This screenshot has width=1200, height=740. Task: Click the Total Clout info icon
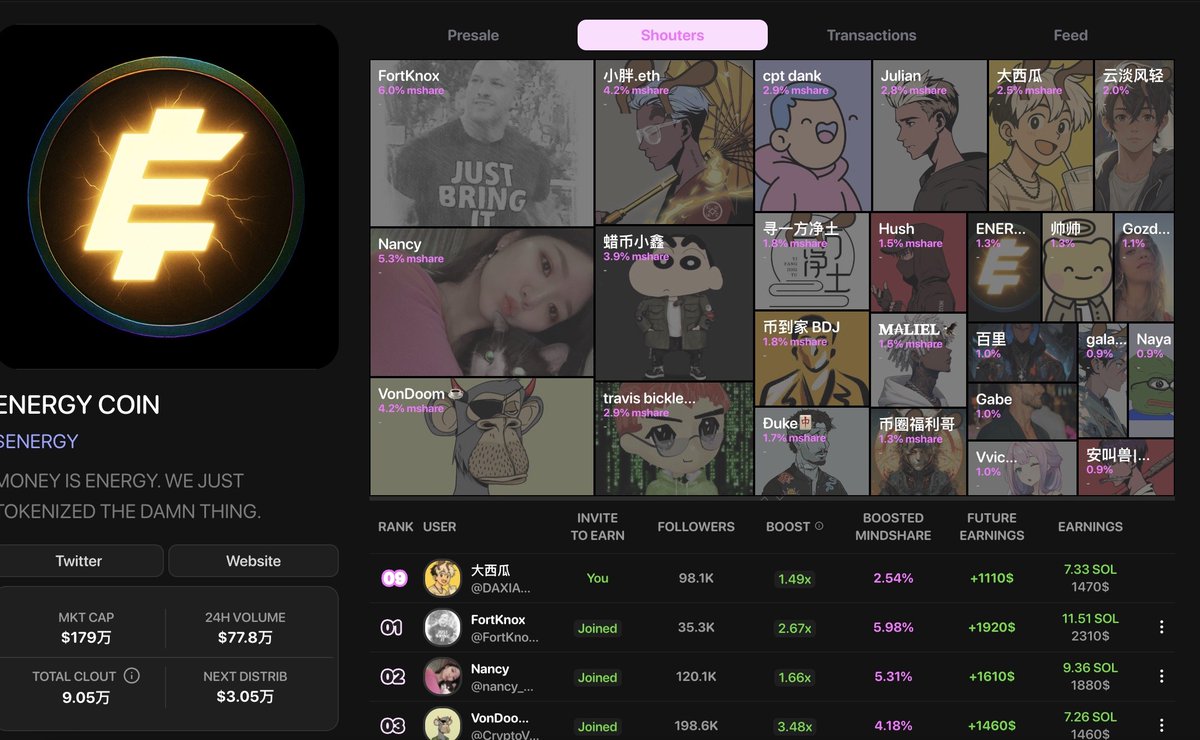tap(132, 676)
